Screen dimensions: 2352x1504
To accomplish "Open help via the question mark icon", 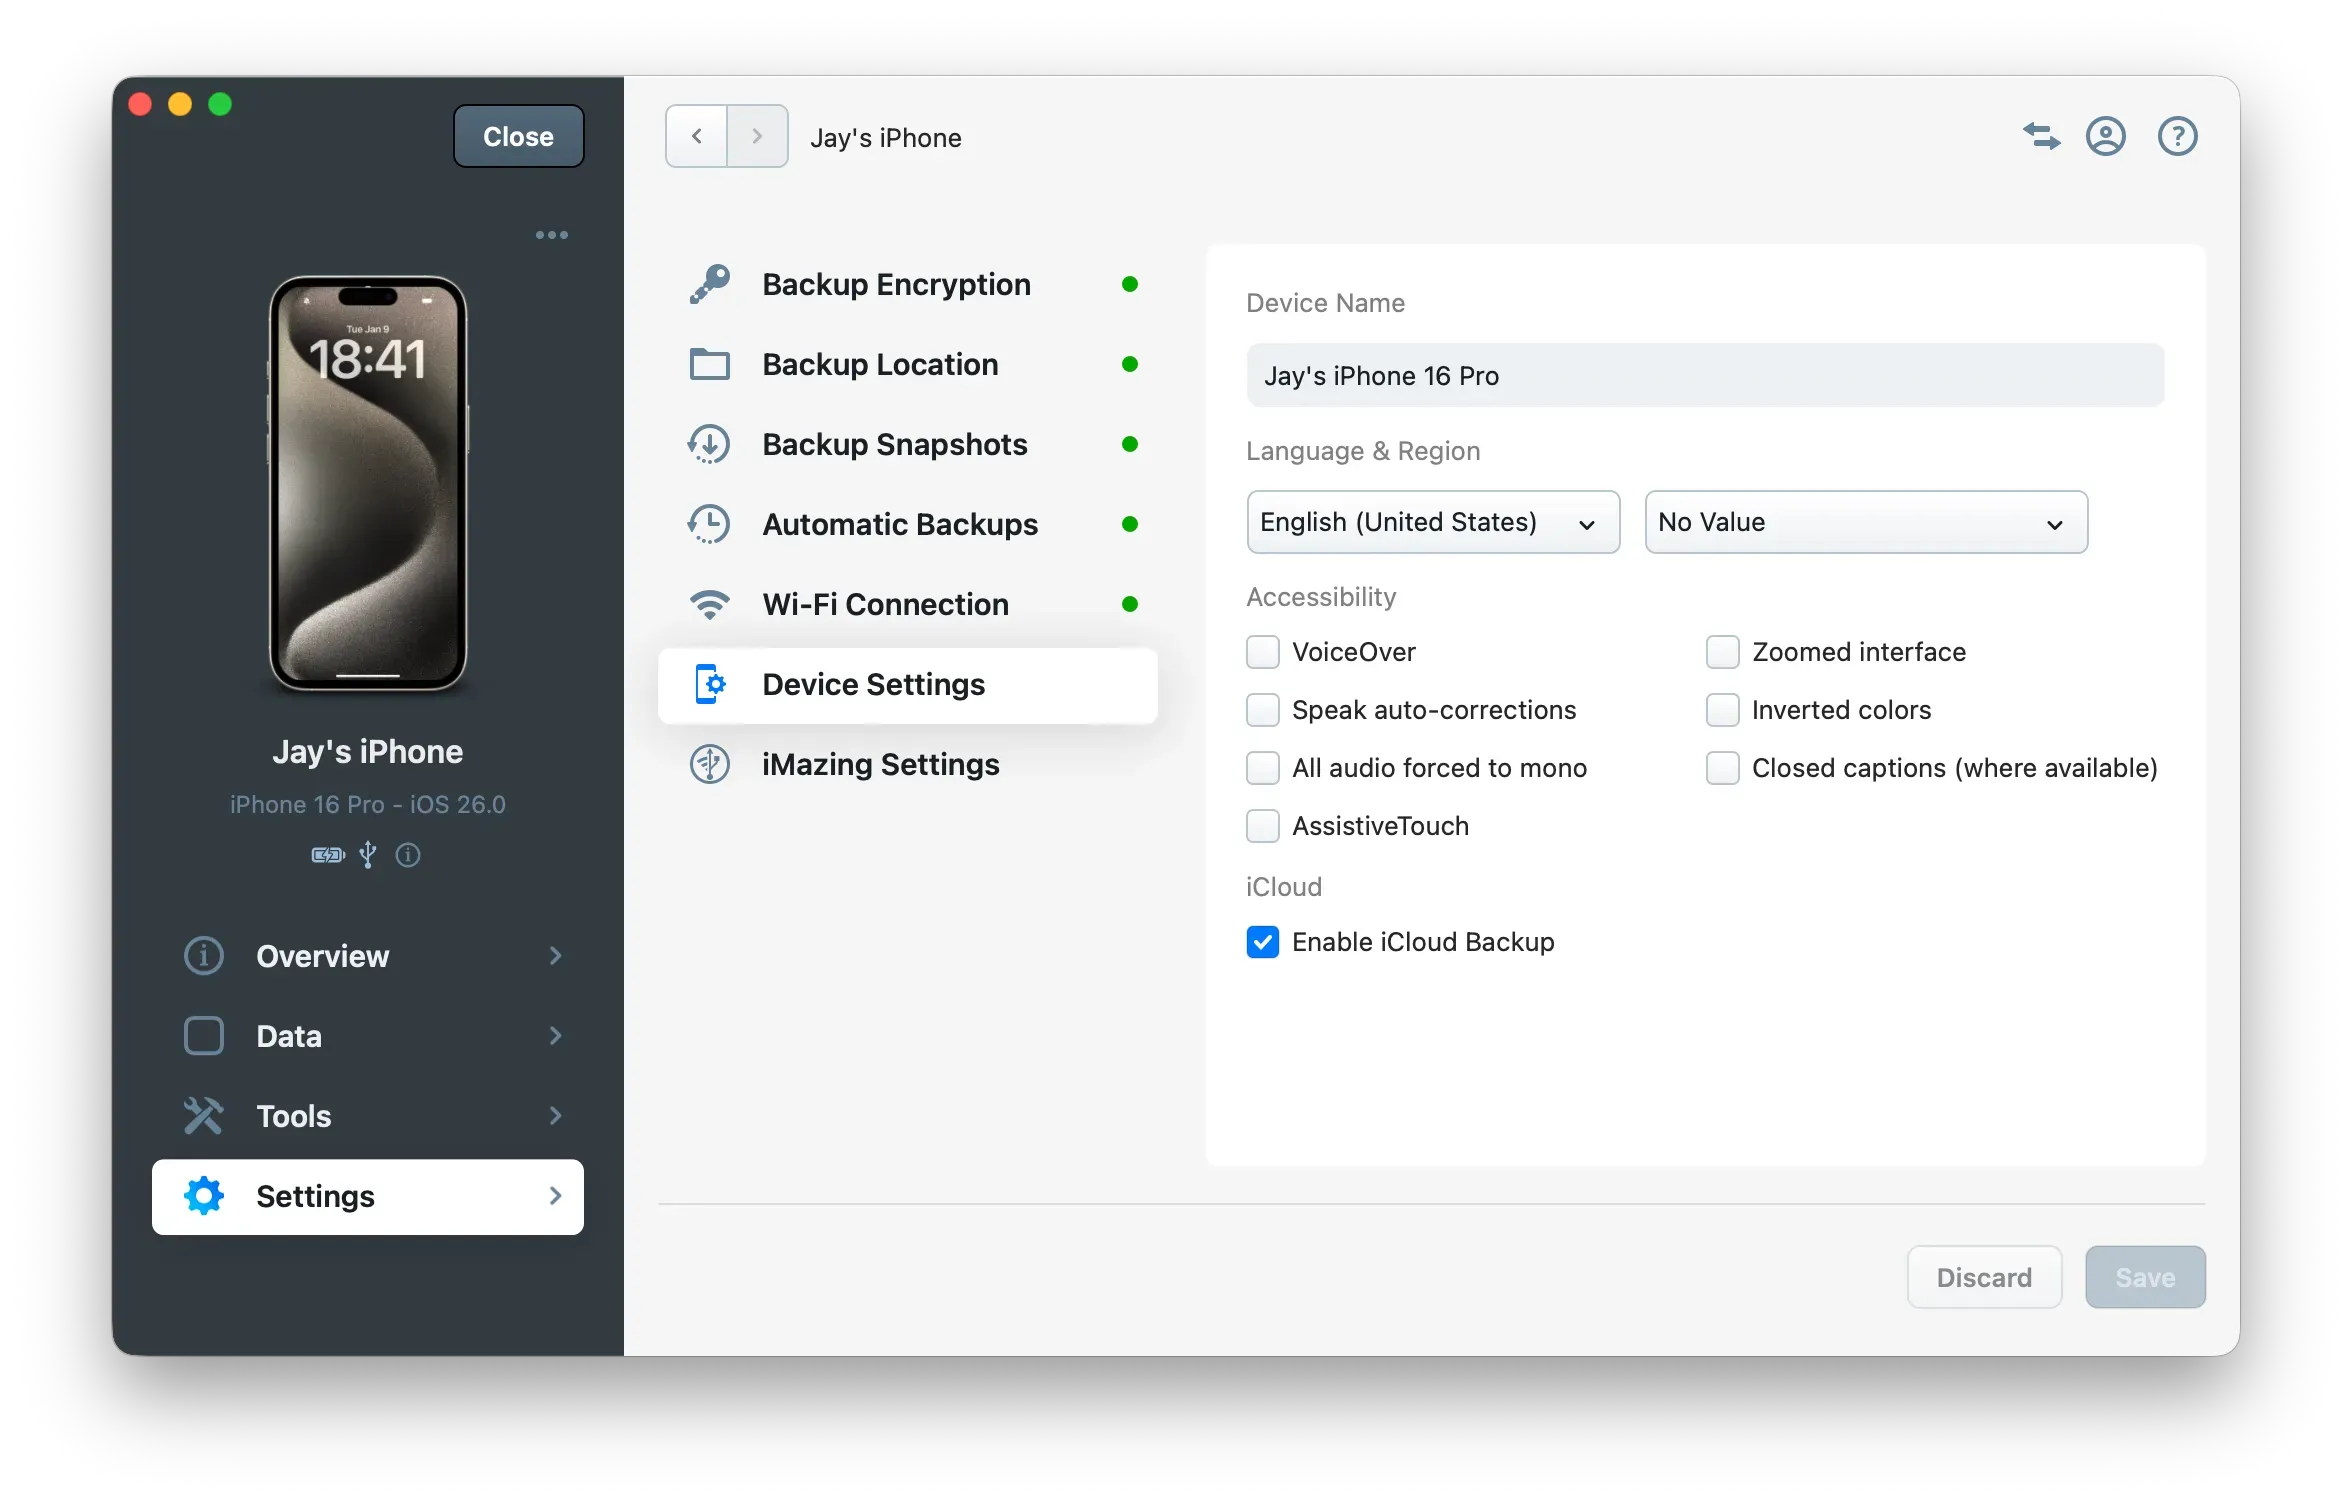I will coord(2177,136).
